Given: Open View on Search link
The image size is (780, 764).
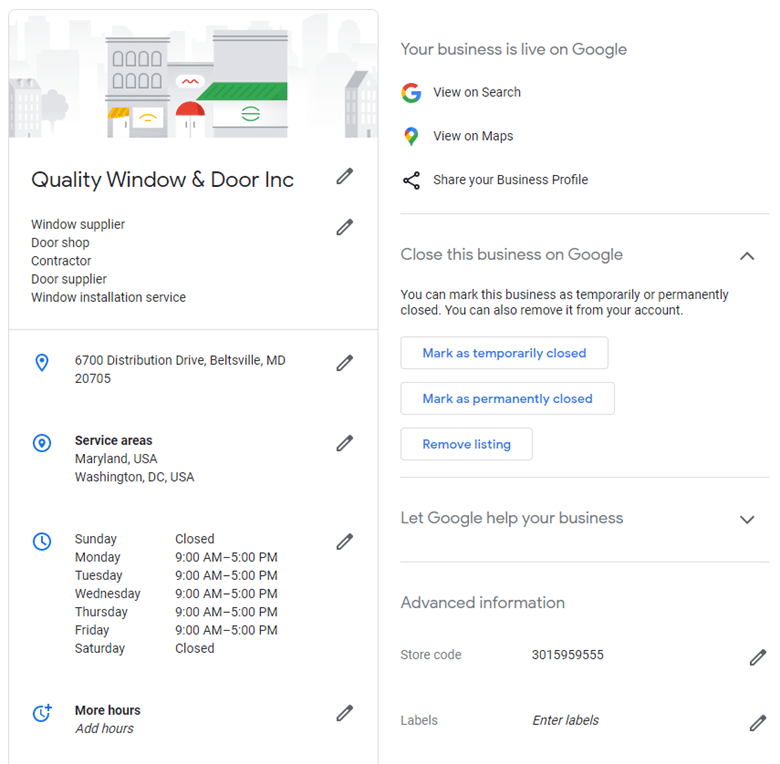Looking at the screenshot, I should point(477,93).
